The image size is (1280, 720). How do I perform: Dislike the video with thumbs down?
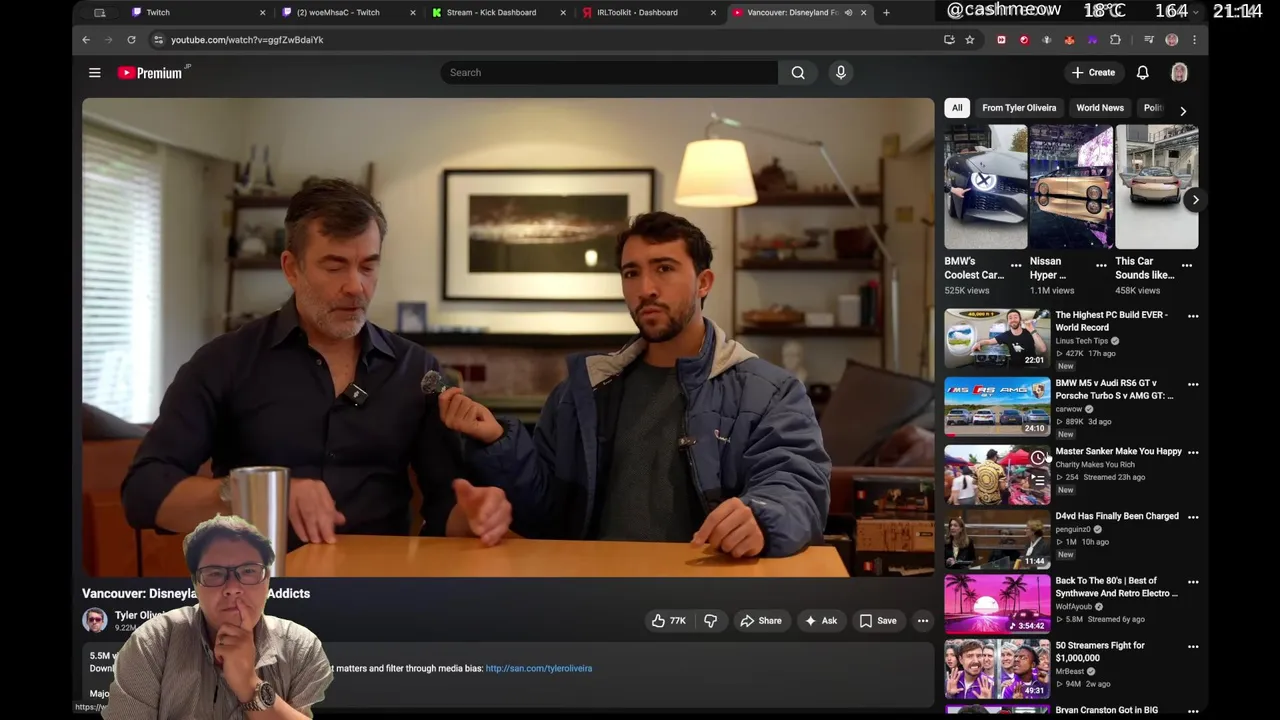click(x=710, y=621)
